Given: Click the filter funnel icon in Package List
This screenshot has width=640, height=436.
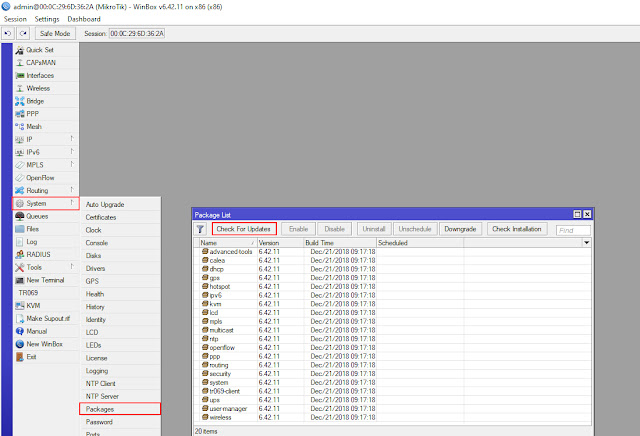Looking at the screenshot, I should [x=200, y=229].
